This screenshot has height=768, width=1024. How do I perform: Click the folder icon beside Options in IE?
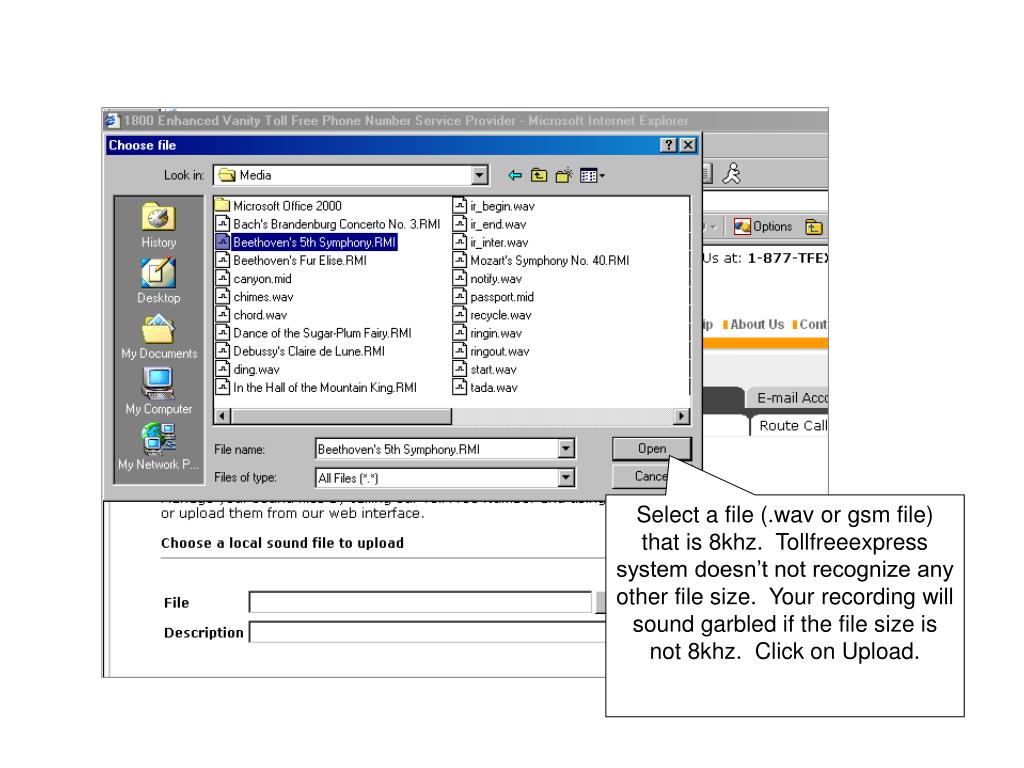tap(814, 227)
